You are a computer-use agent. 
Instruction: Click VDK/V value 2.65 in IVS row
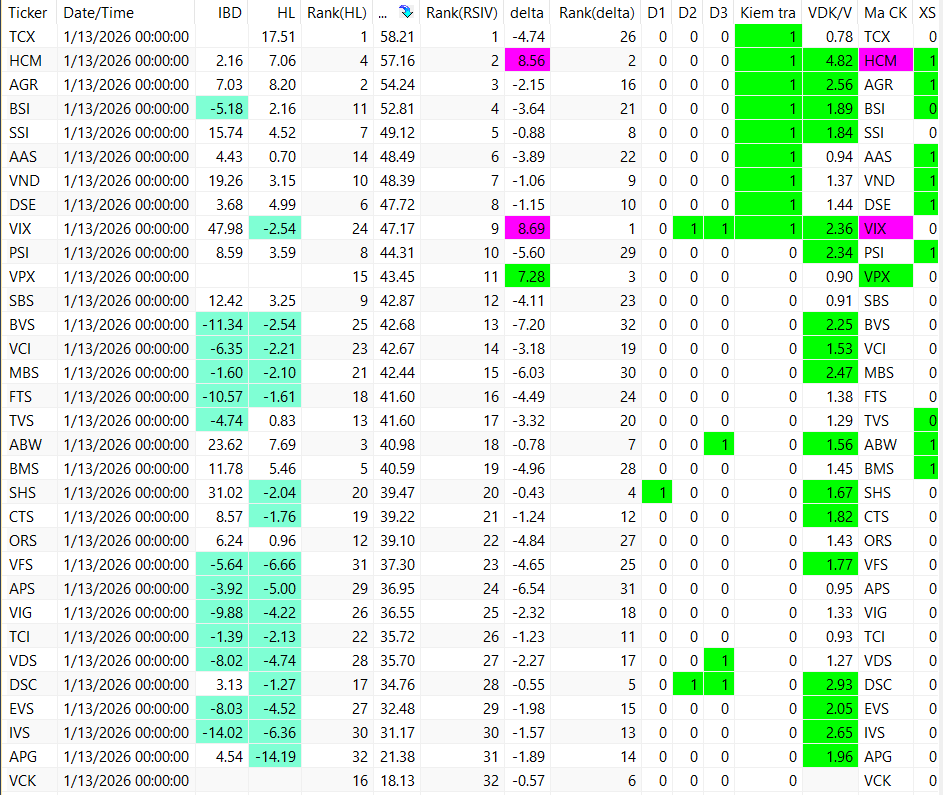831,732
